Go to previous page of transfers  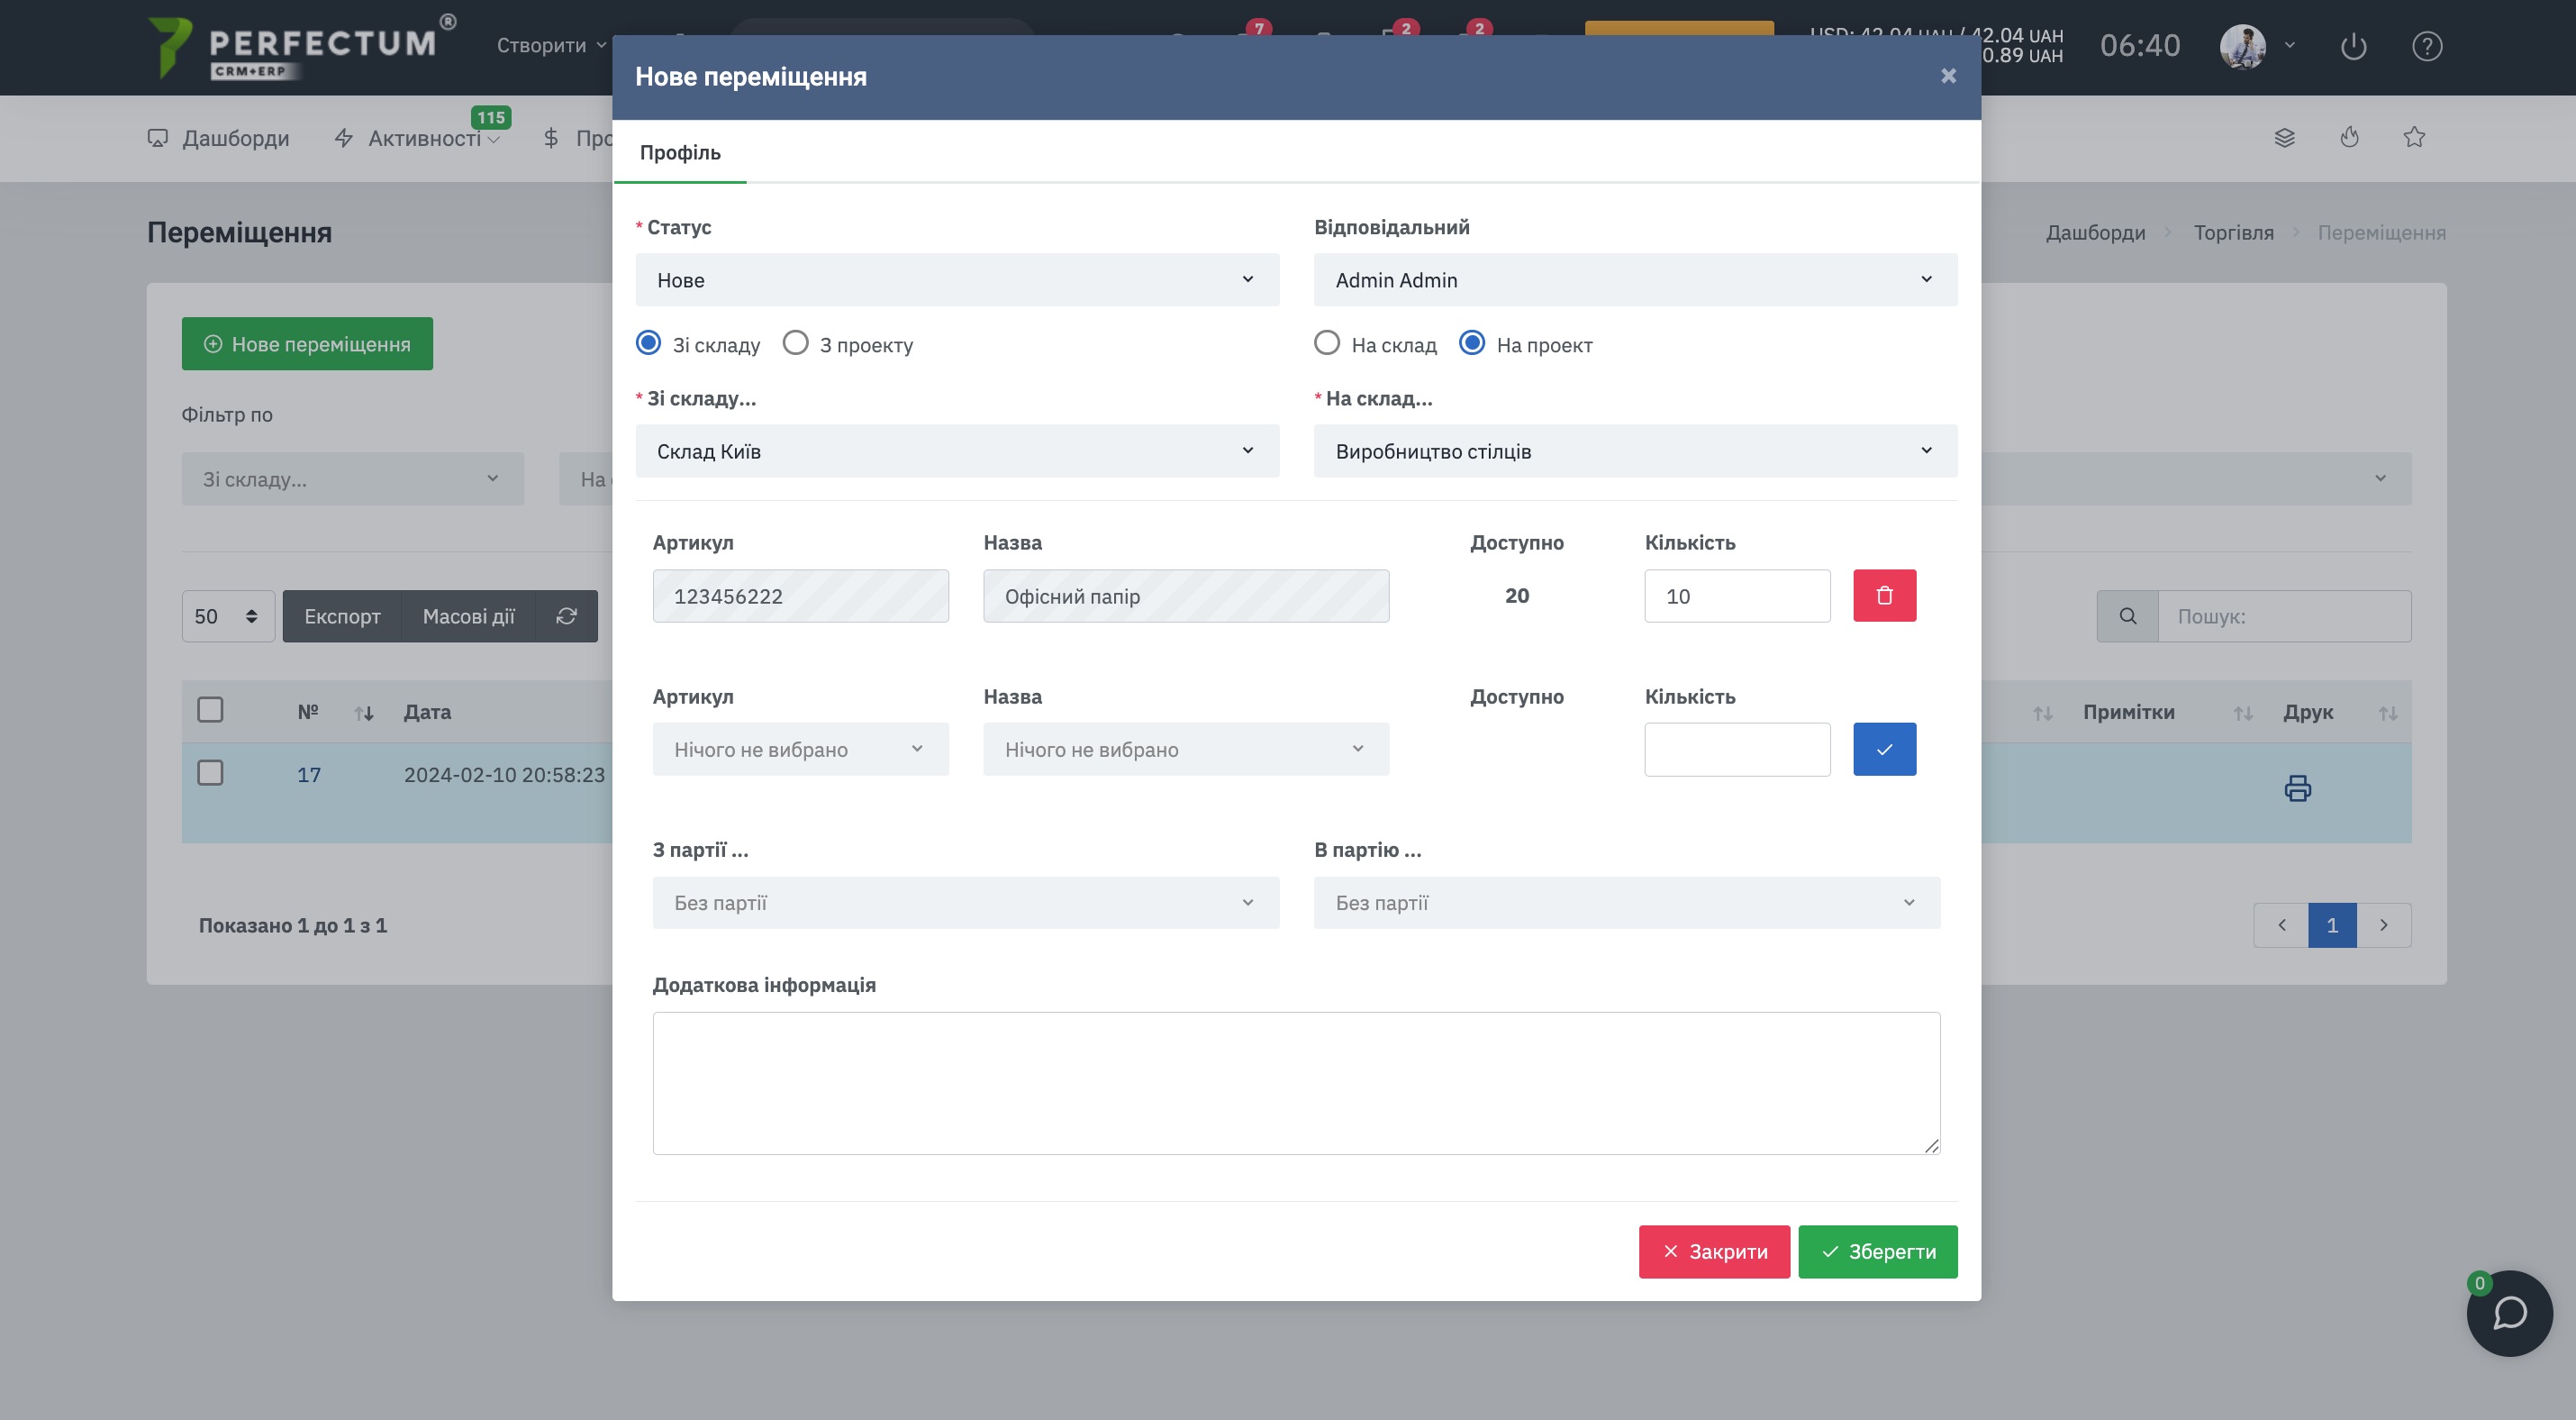click(2281, 925)
